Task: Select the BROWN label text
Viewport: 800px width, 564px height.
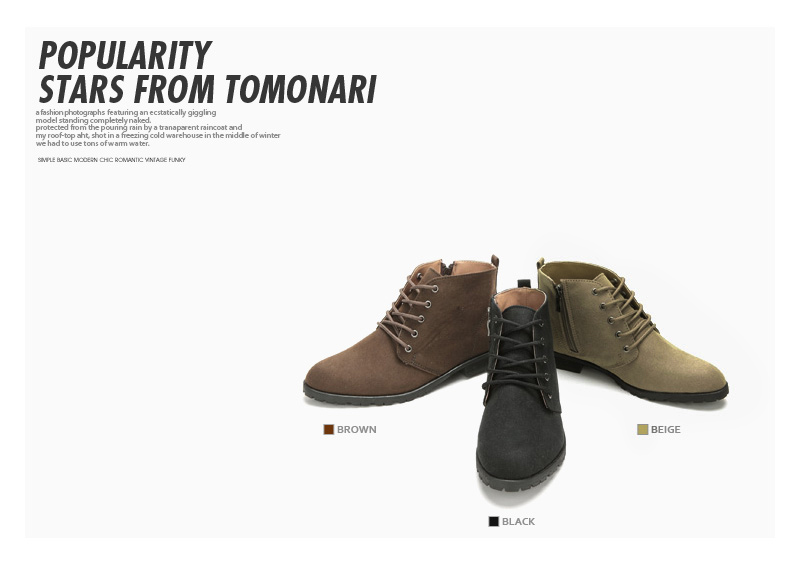Action: pos(357,429)
